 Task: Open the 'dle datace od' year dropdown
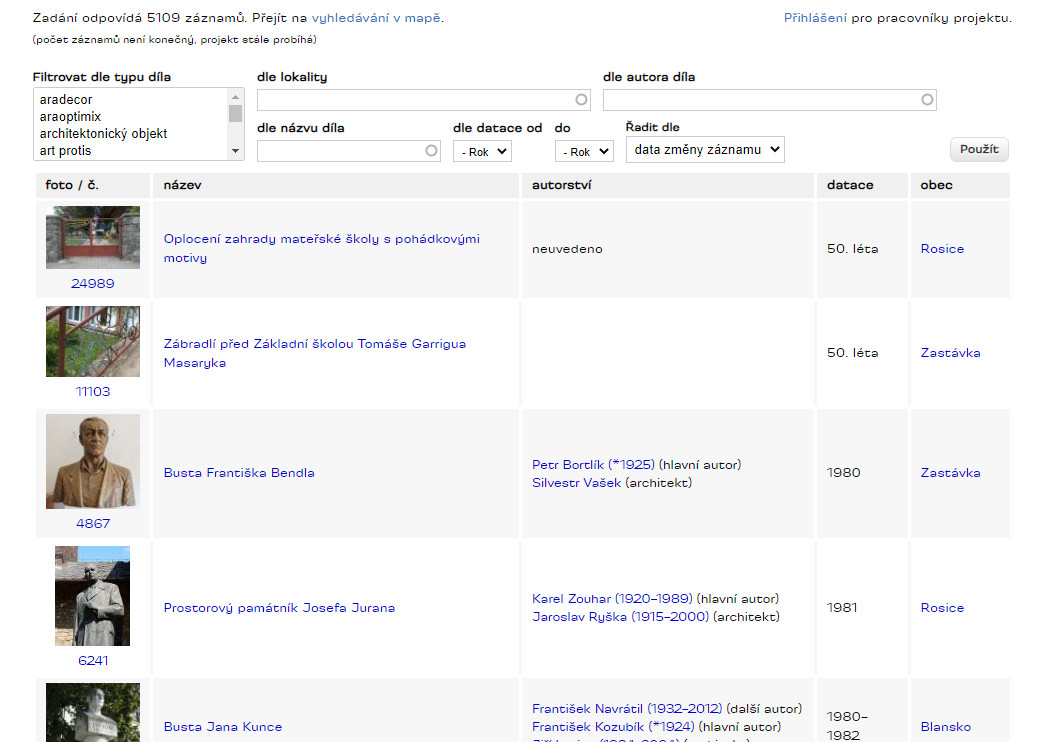(x=482, y=151)
